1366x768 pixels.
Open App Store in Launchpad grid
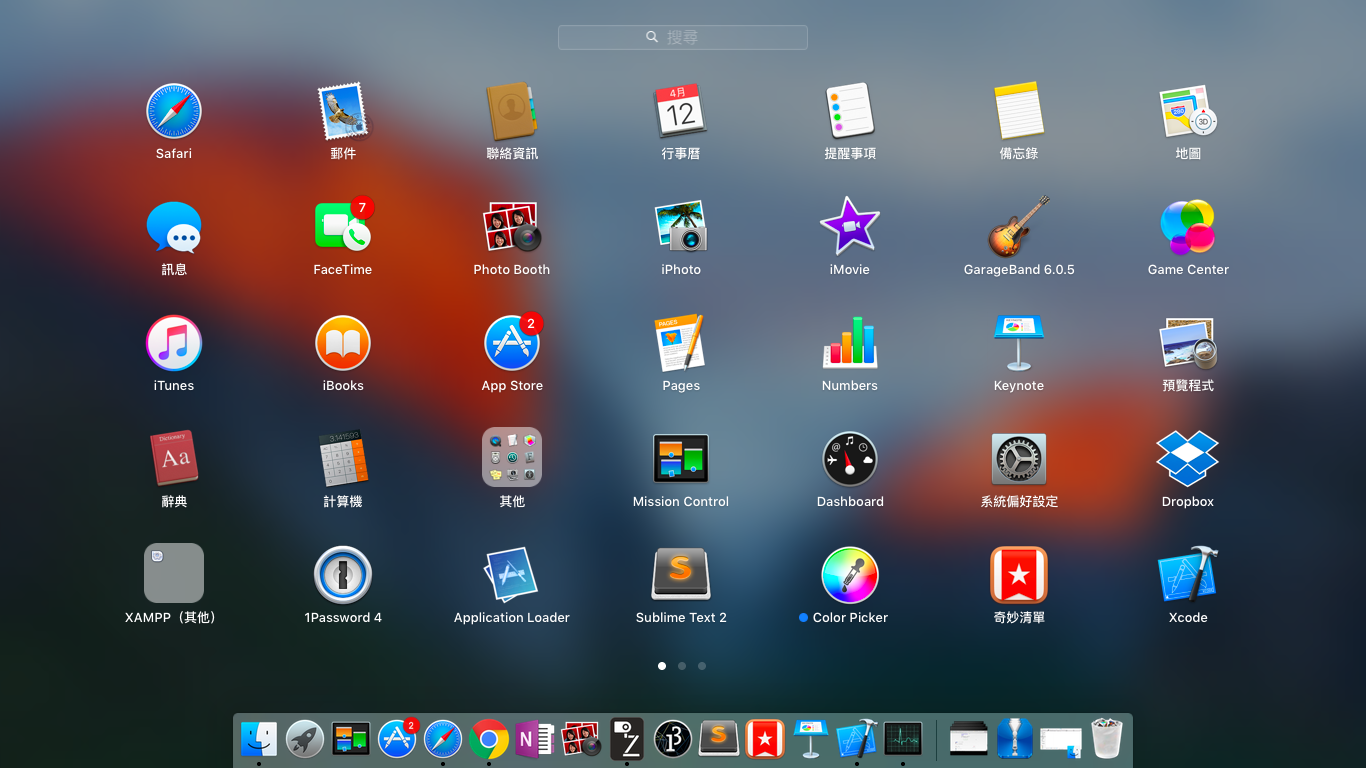coord(512,343)
